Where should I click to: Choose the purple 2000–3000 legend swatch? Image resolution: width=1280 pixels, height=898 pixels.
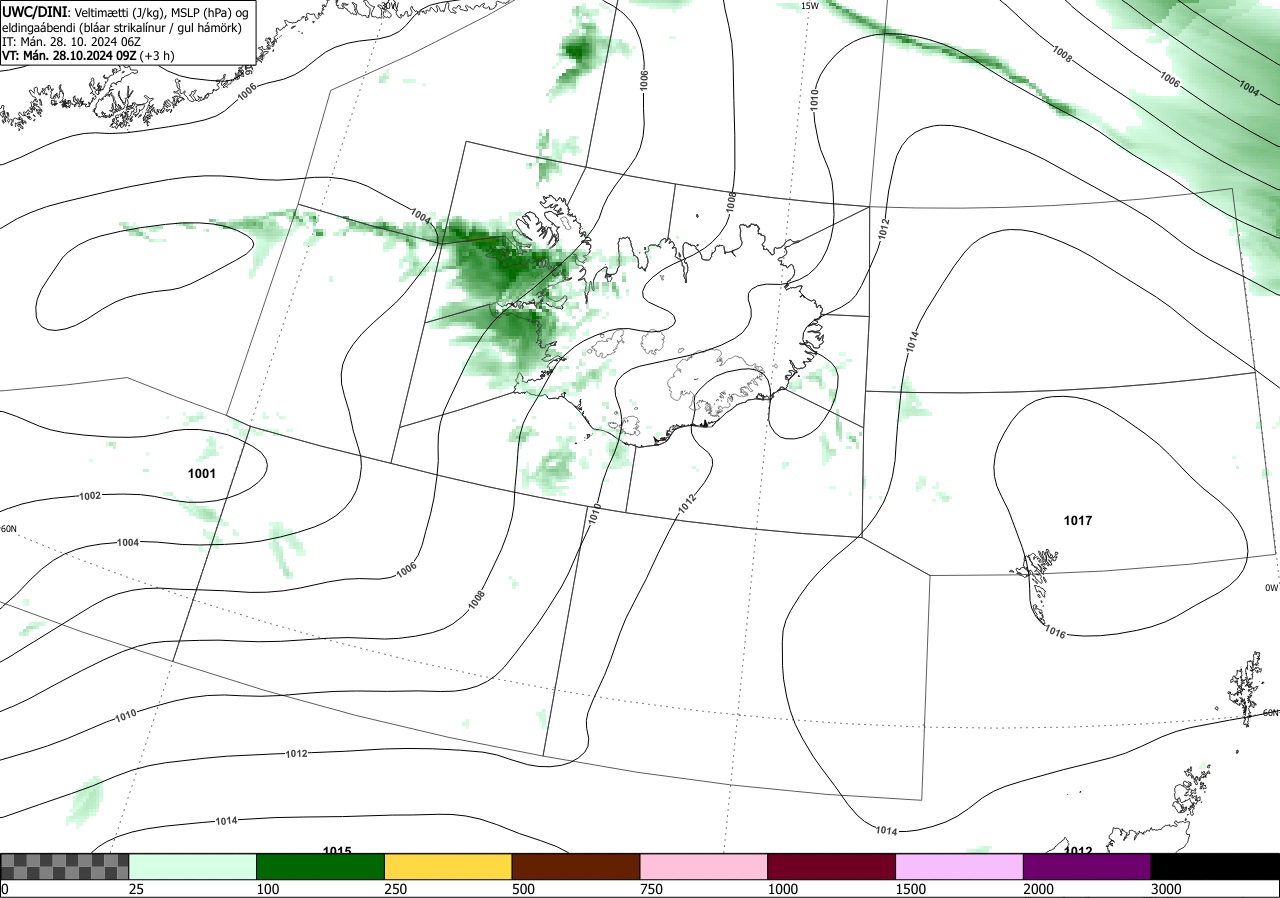coord(1087,866)
